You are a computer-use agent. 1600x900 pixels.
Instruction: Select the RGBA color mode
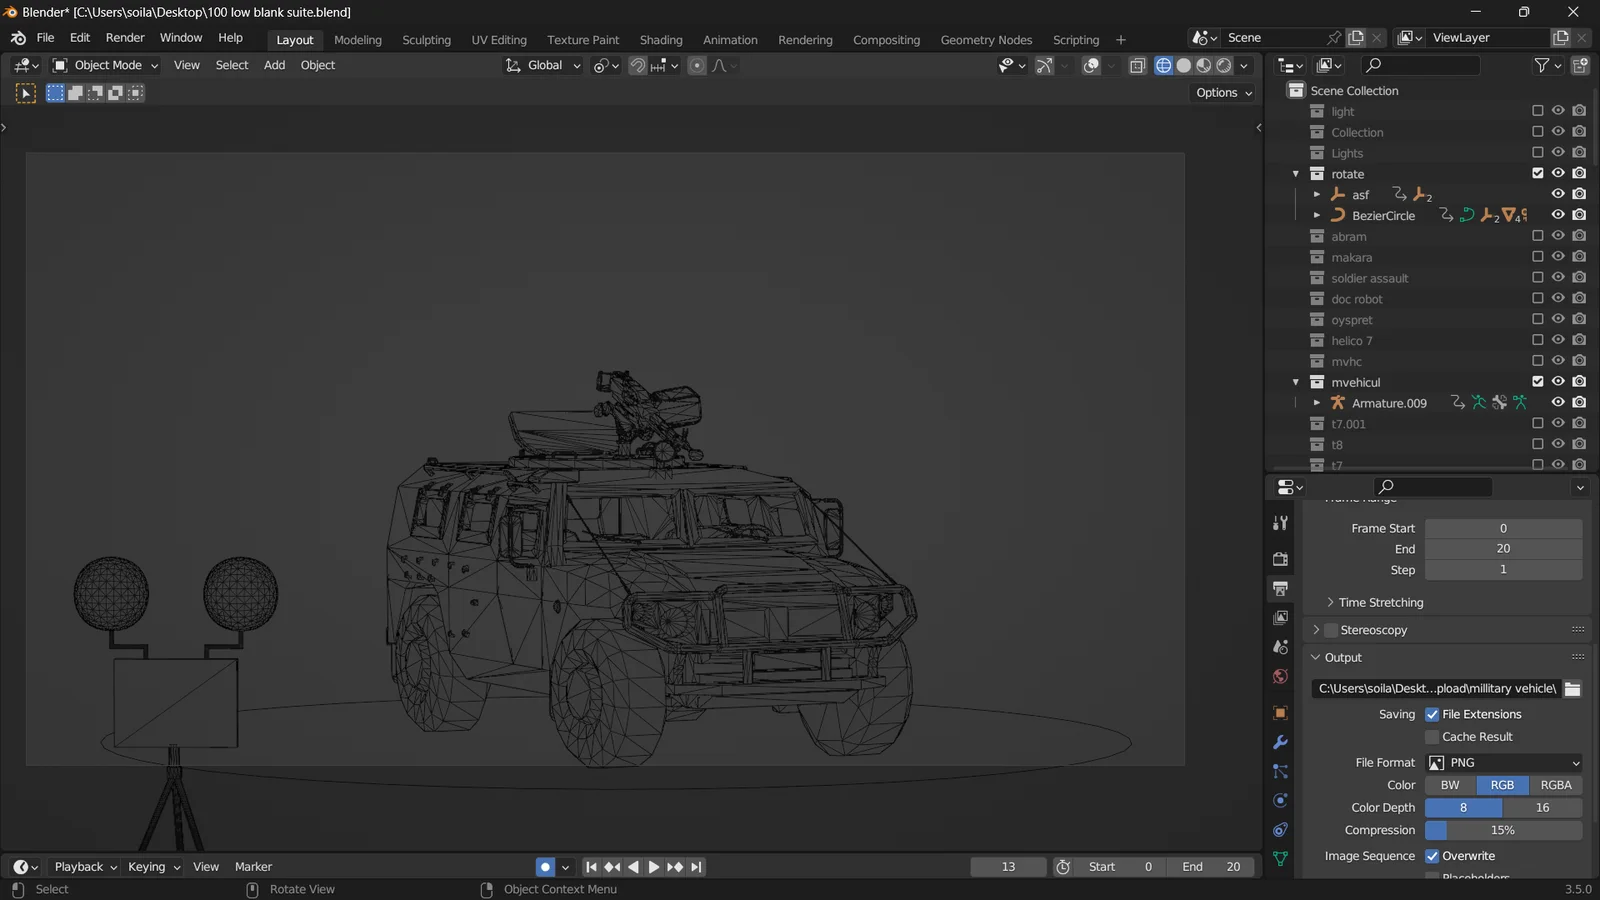tap(1556, 785)
